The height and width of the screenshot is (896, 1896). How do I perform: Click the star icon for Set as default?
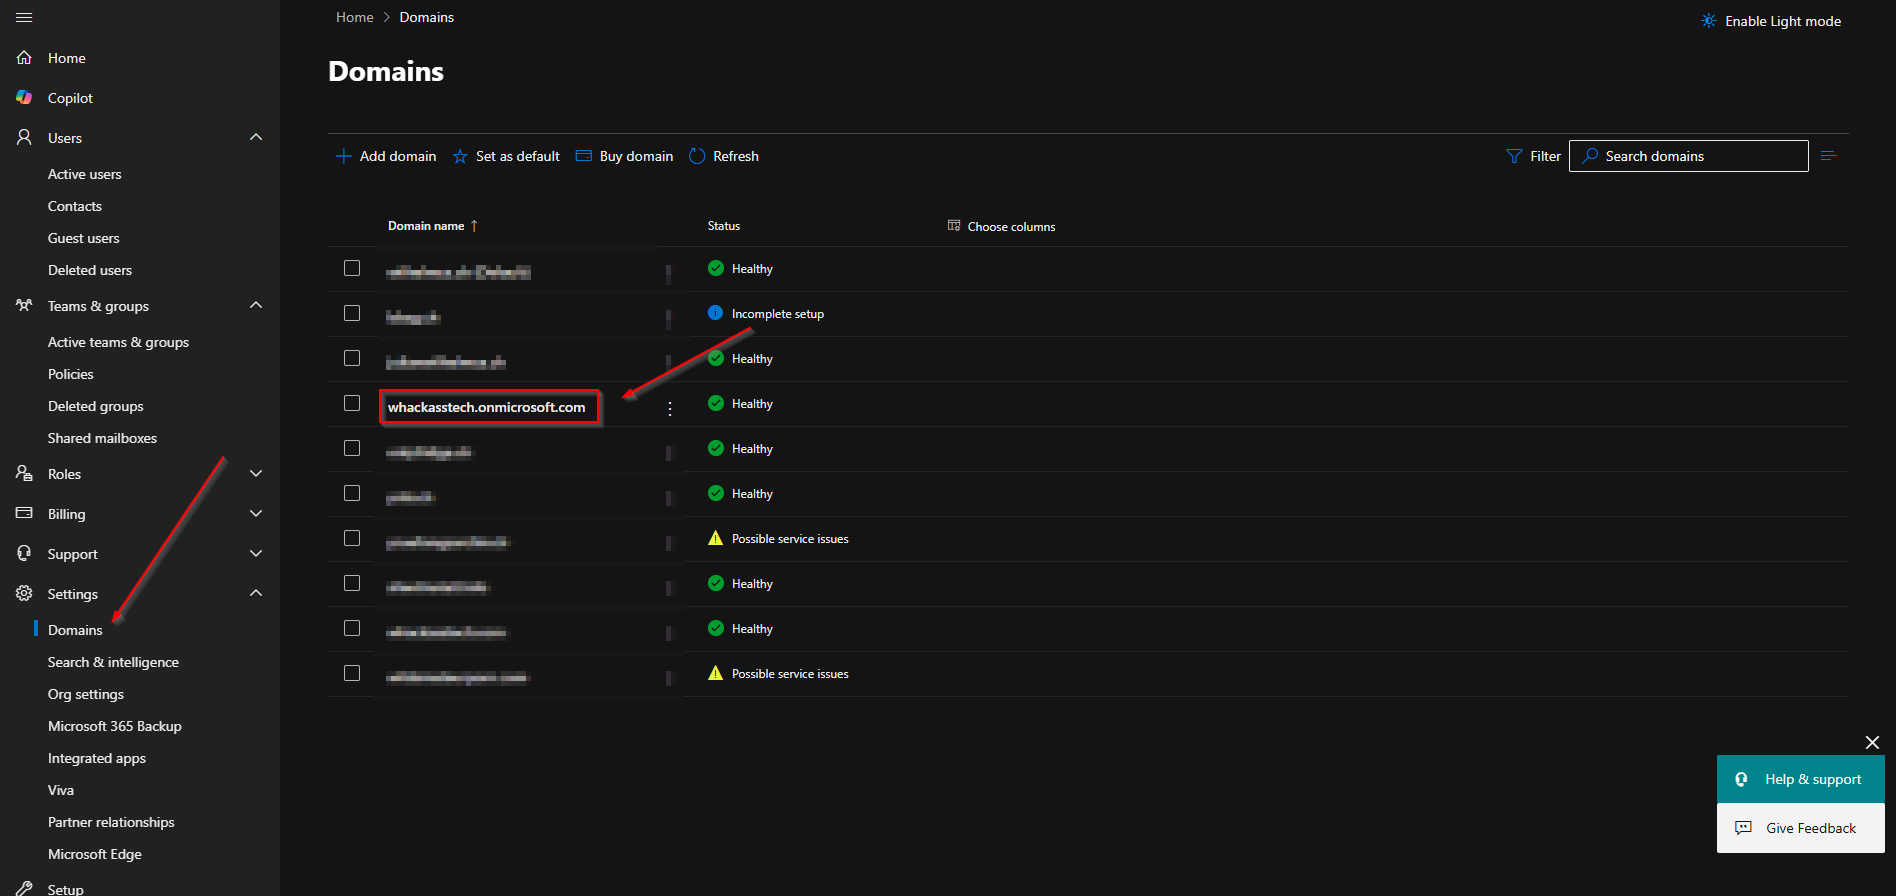pyautogui.click(x=460, y=156)
